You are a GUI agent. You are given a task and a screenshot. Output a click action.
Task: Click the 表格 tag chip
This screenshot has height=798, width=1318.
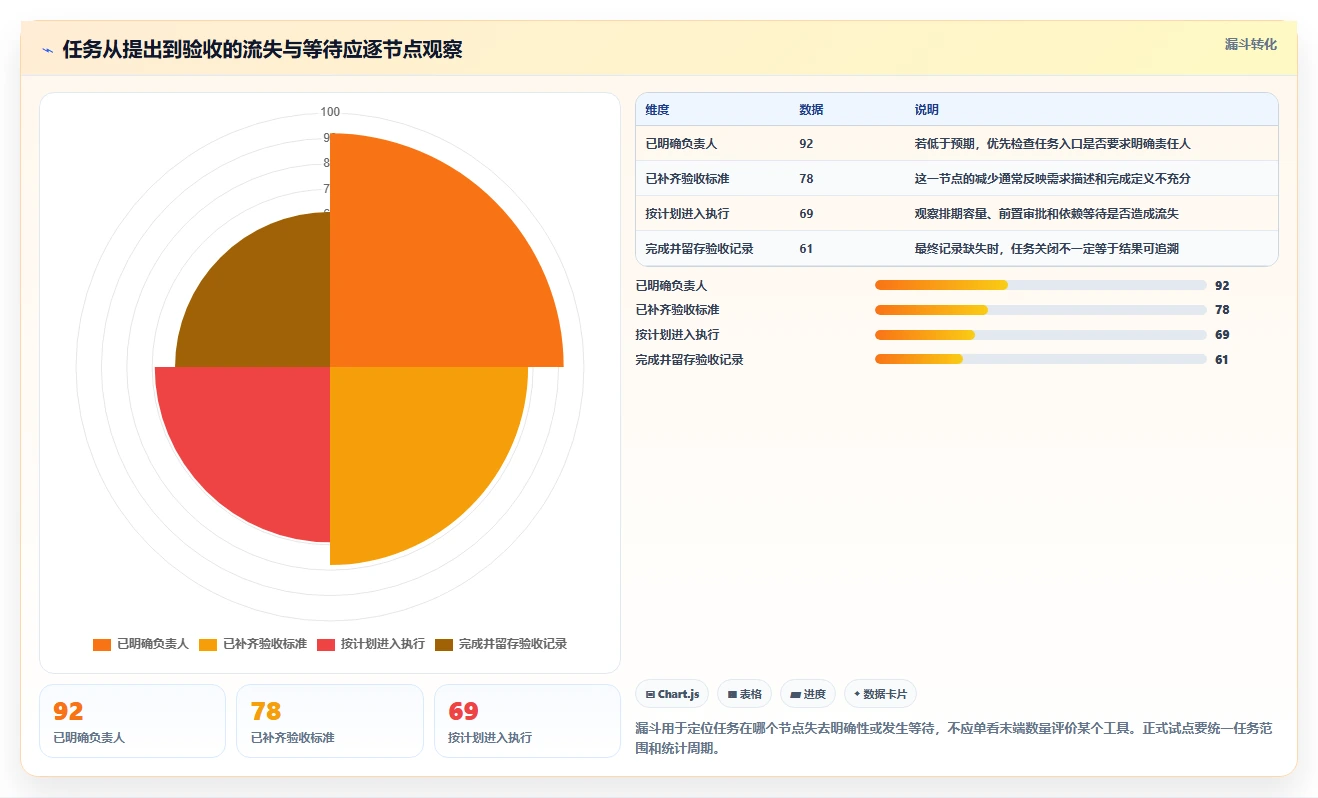click(744, 694)
